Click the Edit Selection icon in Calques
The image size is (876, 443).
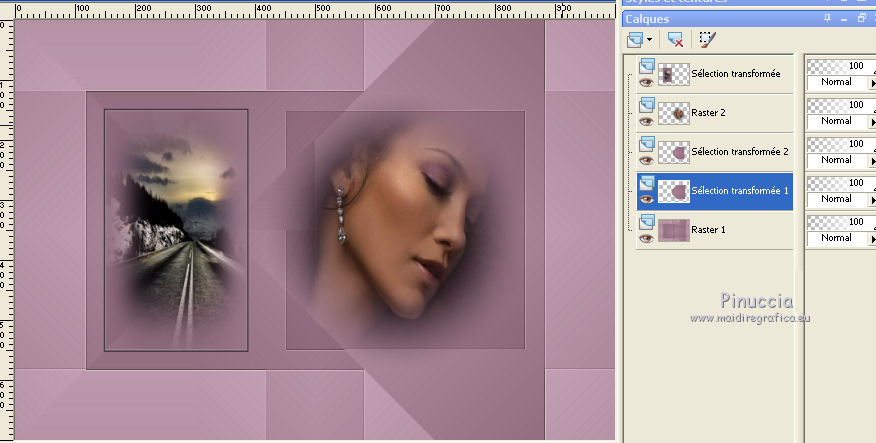(707, 40)
